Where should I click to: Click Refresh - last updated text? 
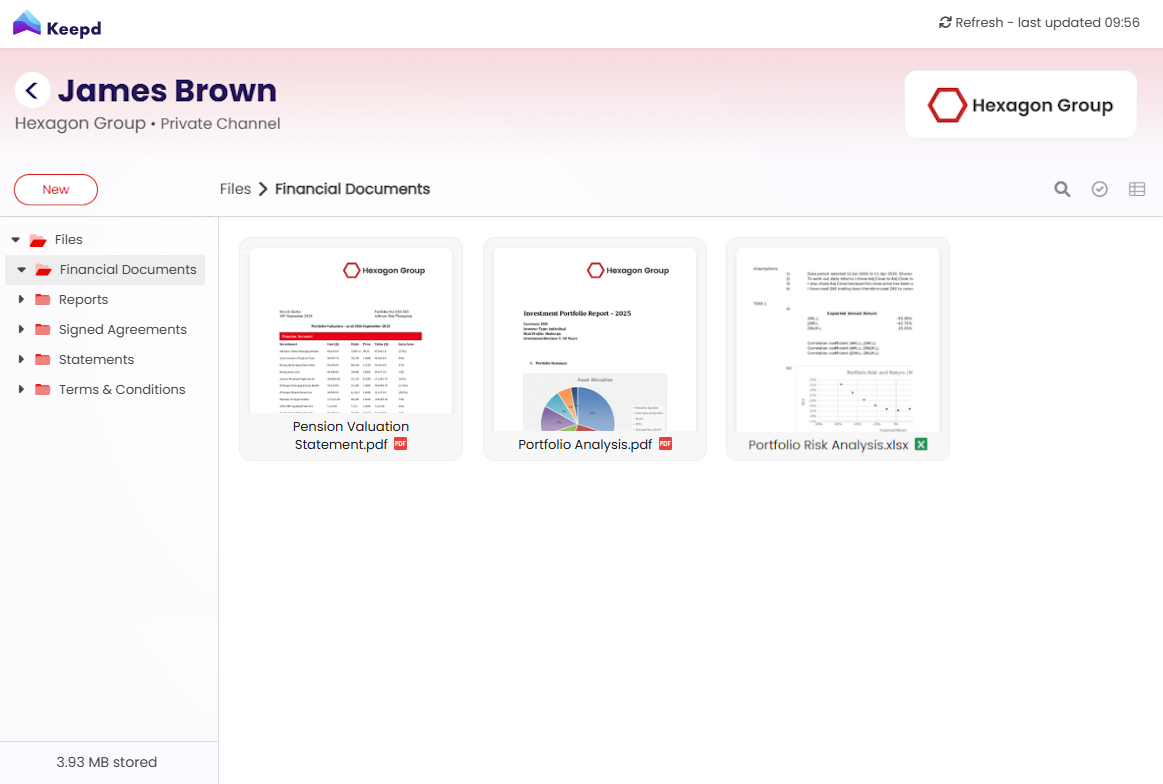coord(1047,23)
